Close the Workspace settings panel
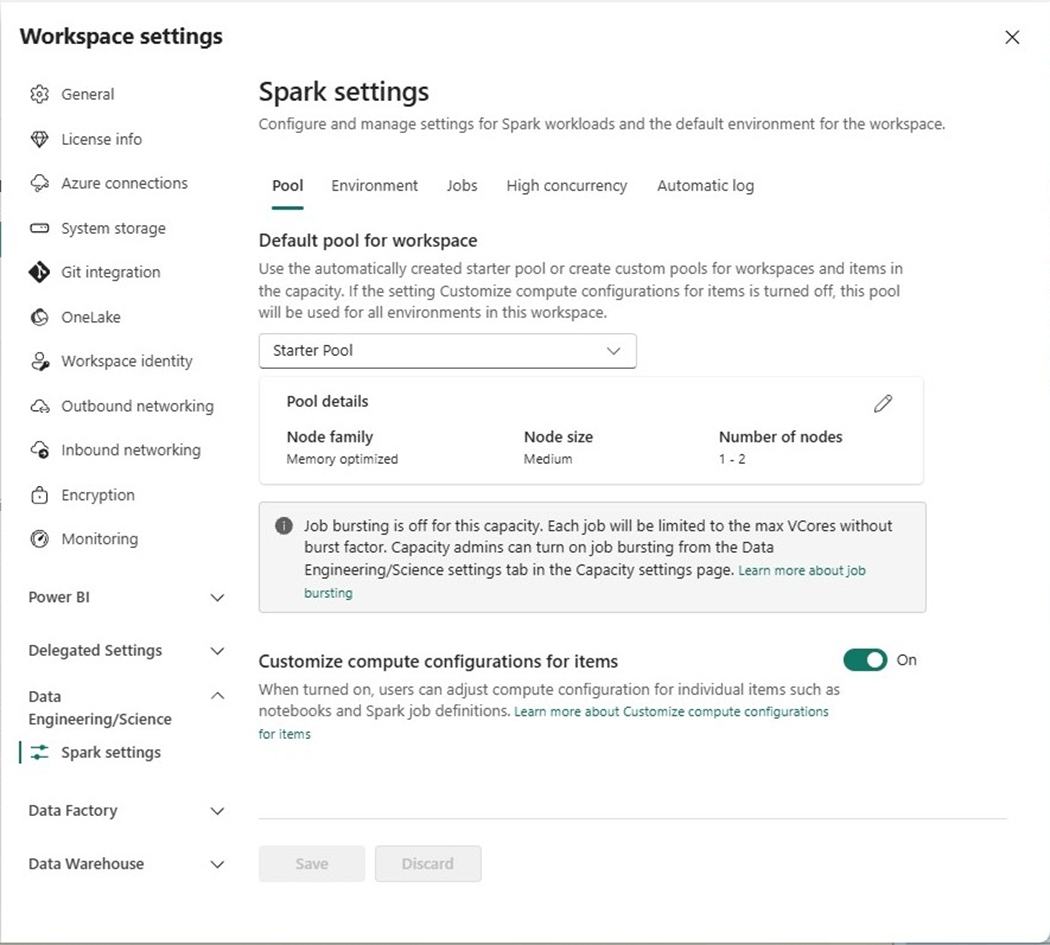Screen dimensions: 1050x945 tap(1012, 38)
